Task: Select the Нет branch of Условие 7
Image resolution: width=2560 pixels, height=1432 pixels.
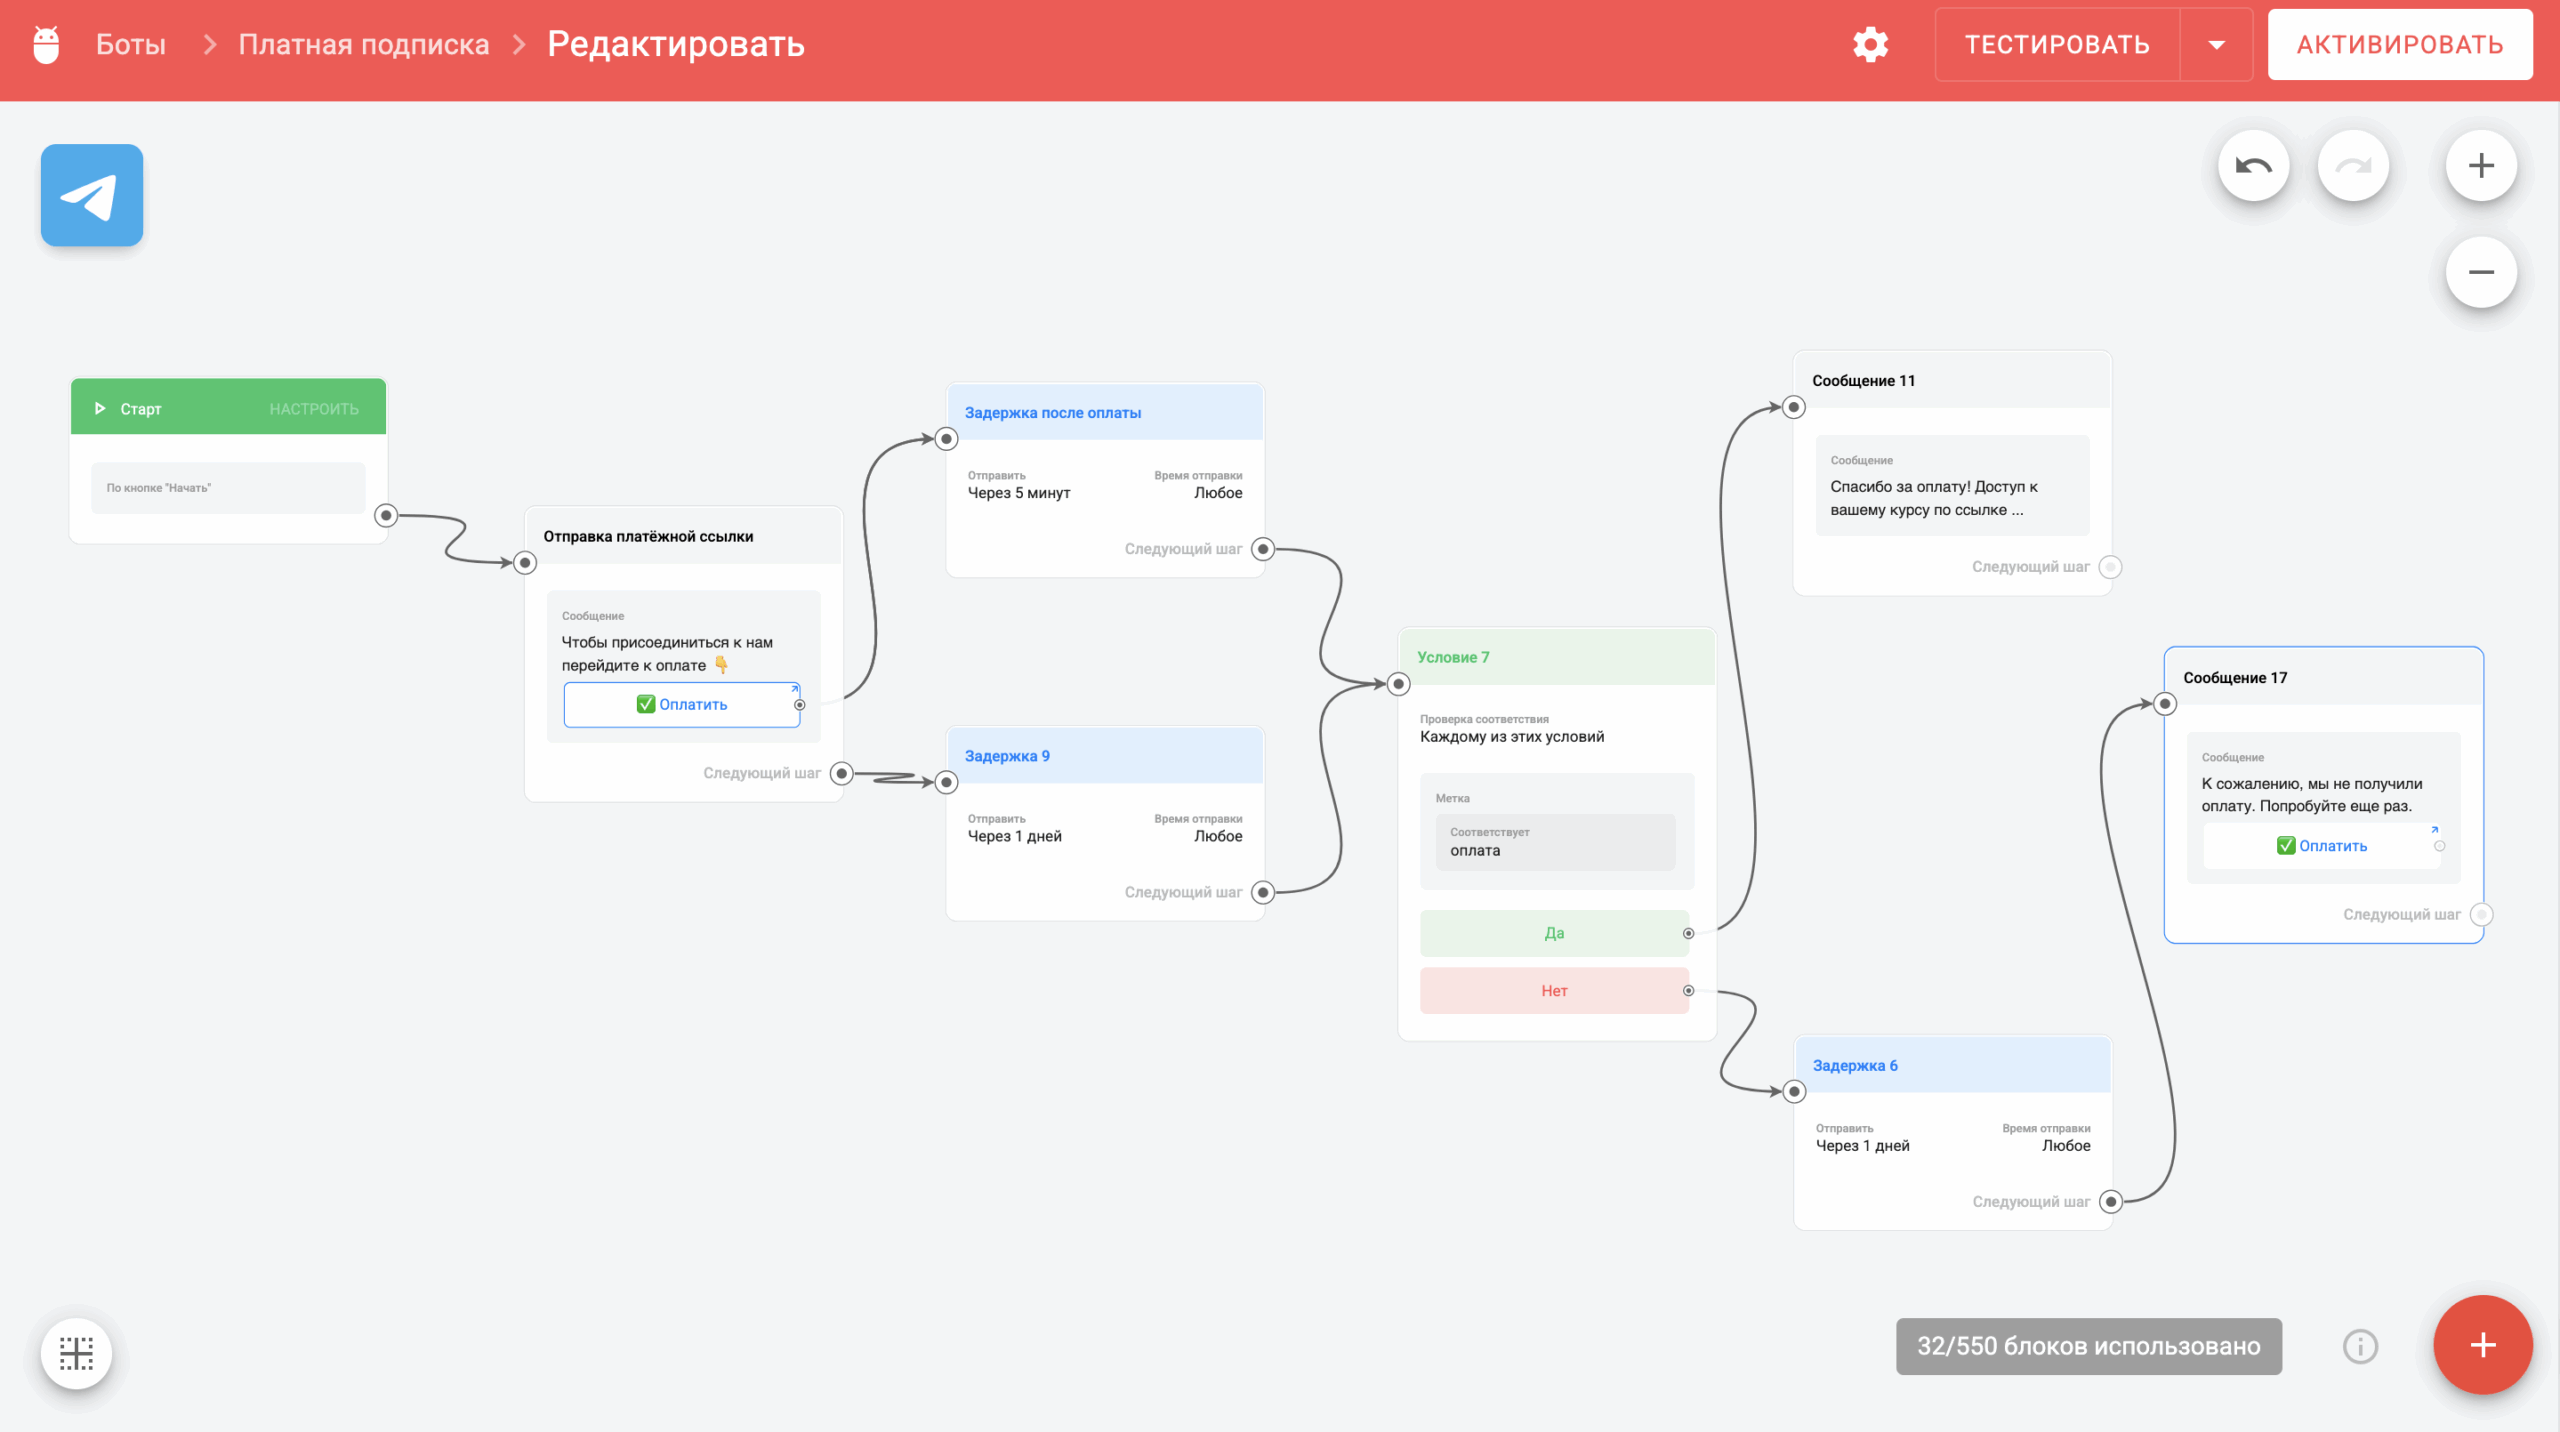Action: [x=1553, y=991]
